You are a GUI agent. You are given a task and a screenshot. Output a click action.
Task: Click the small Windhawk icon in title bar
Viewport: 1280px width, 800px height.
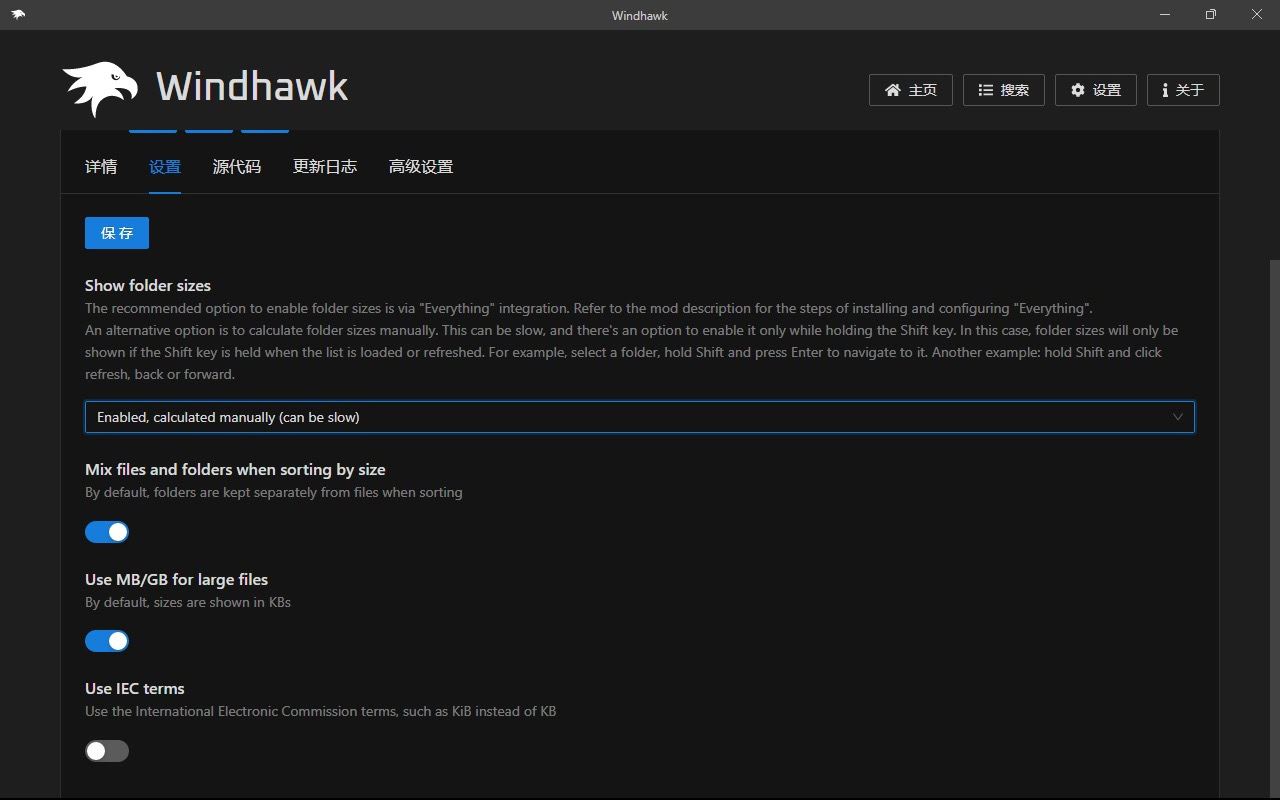[x=18, y=15]
